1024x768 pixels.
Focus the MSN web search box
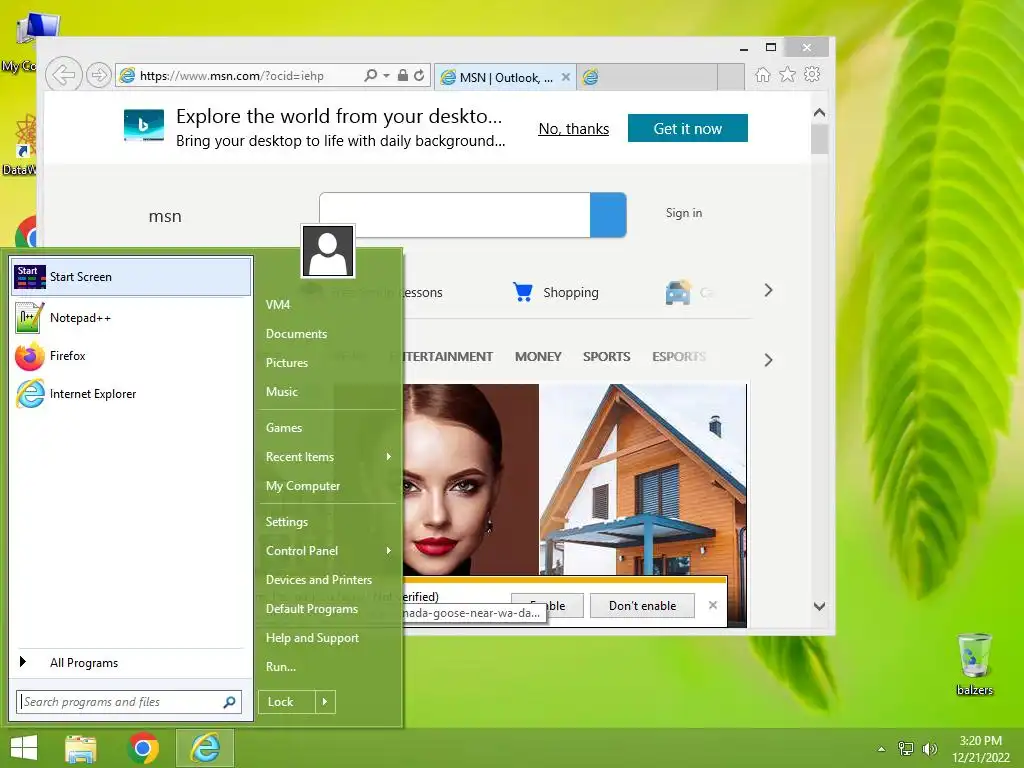click(x=455, y=215)
